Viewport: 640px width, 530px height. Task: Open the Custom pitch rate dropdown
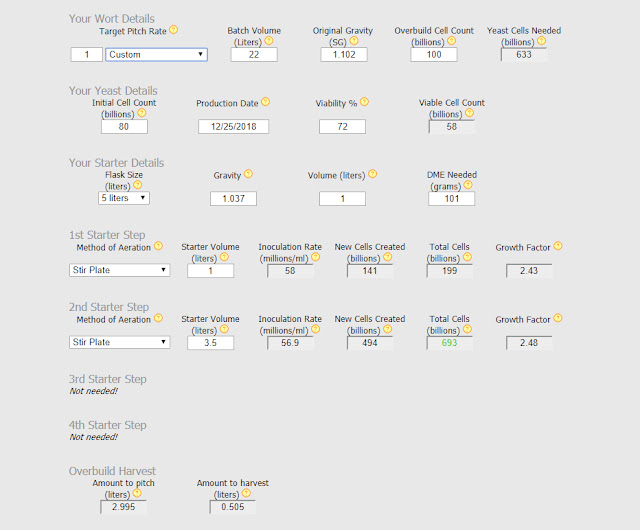156,55
